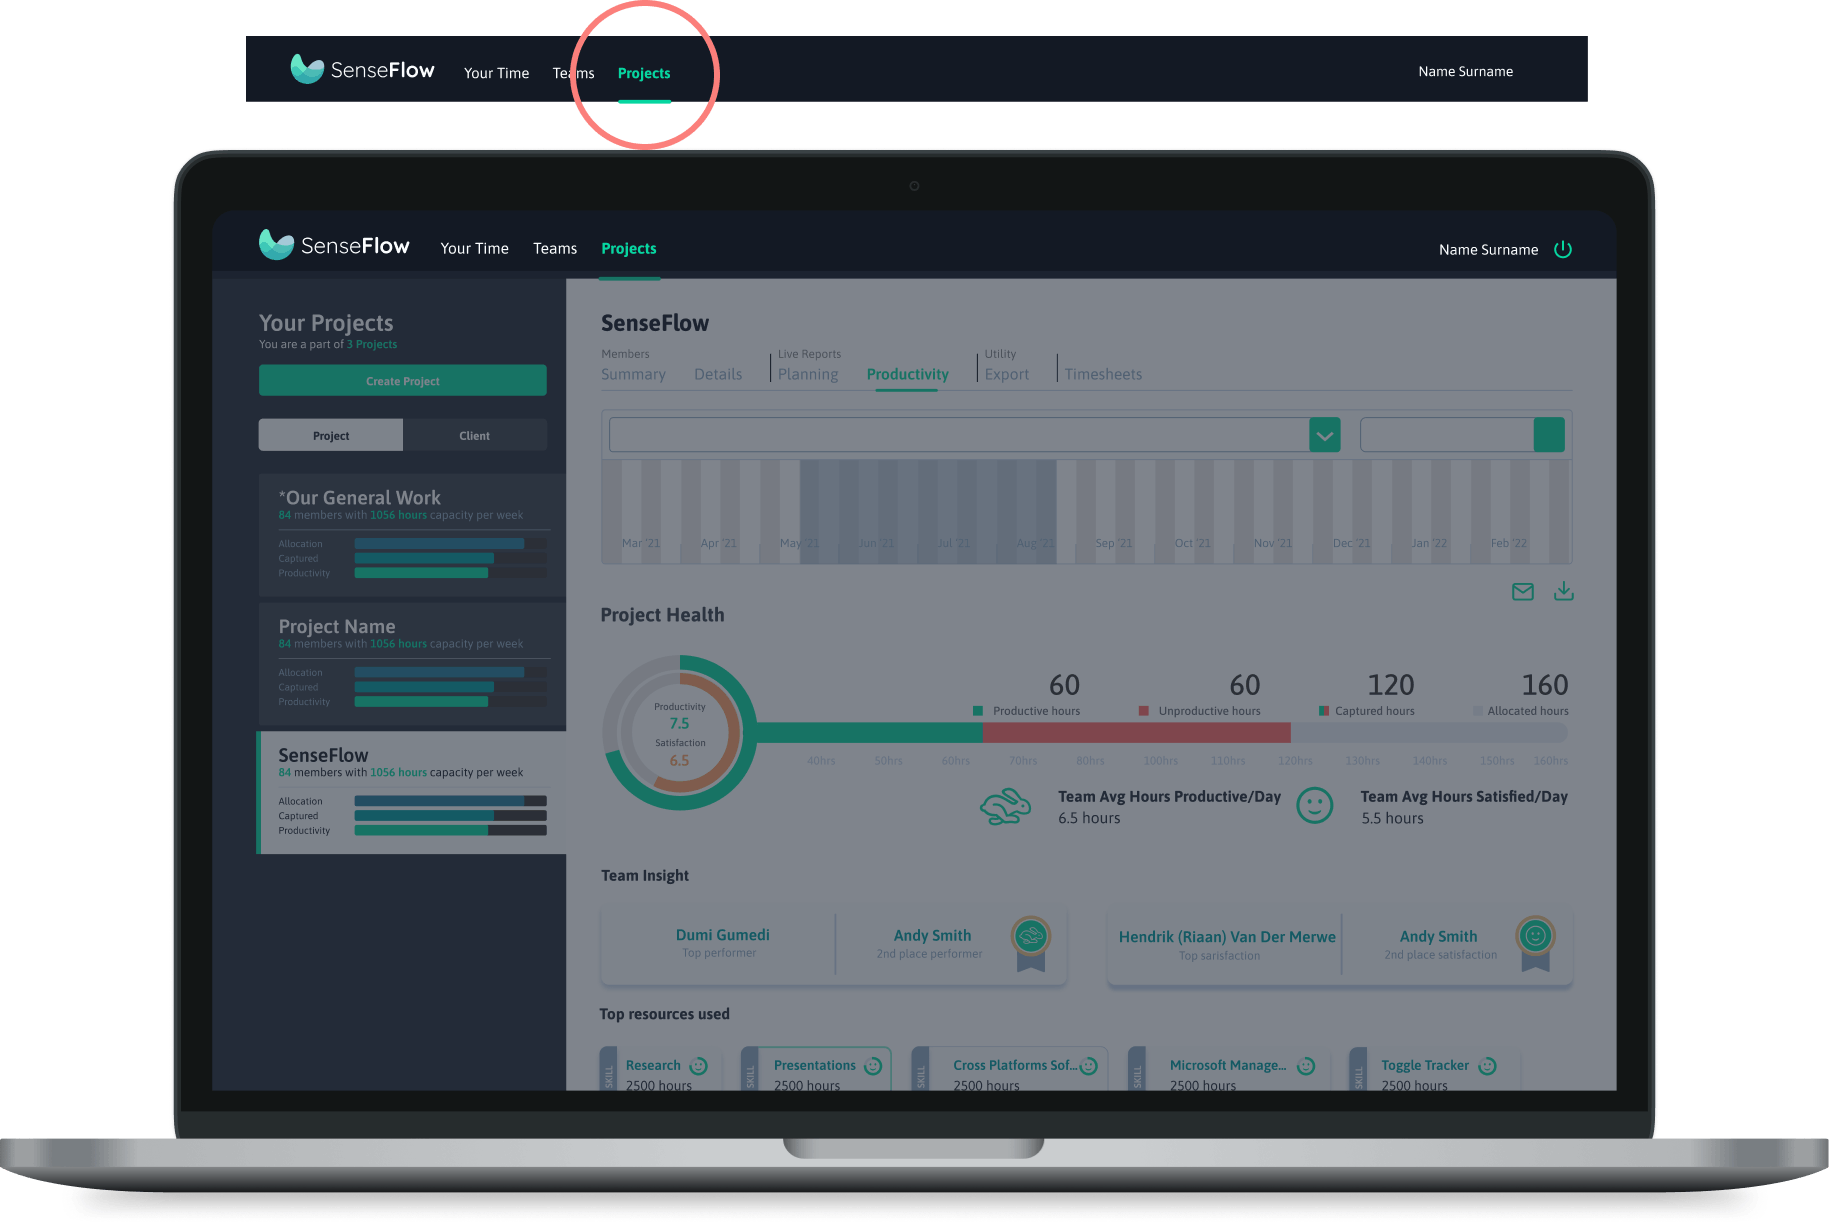Click Name Surname in top banner
The width and height of the screenshot is (1829, 1225).
tap(1466, 72)
